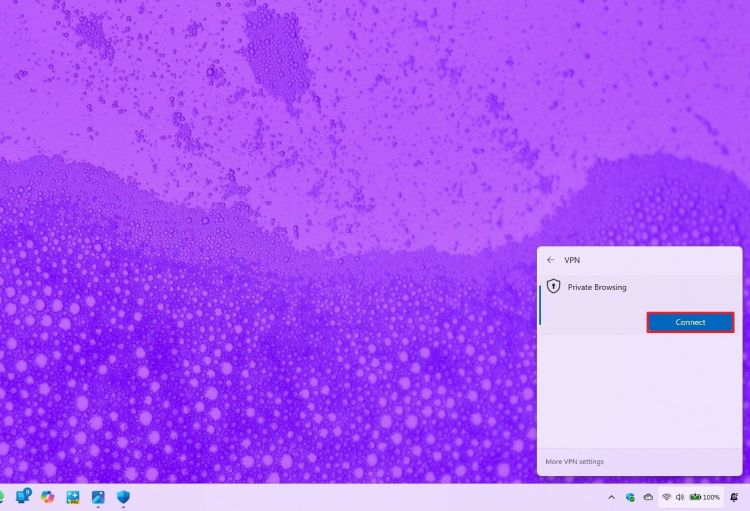Launch Copilot from the taskbar
The height and width of the screenshot is (511, 750).
pos(48,497)
